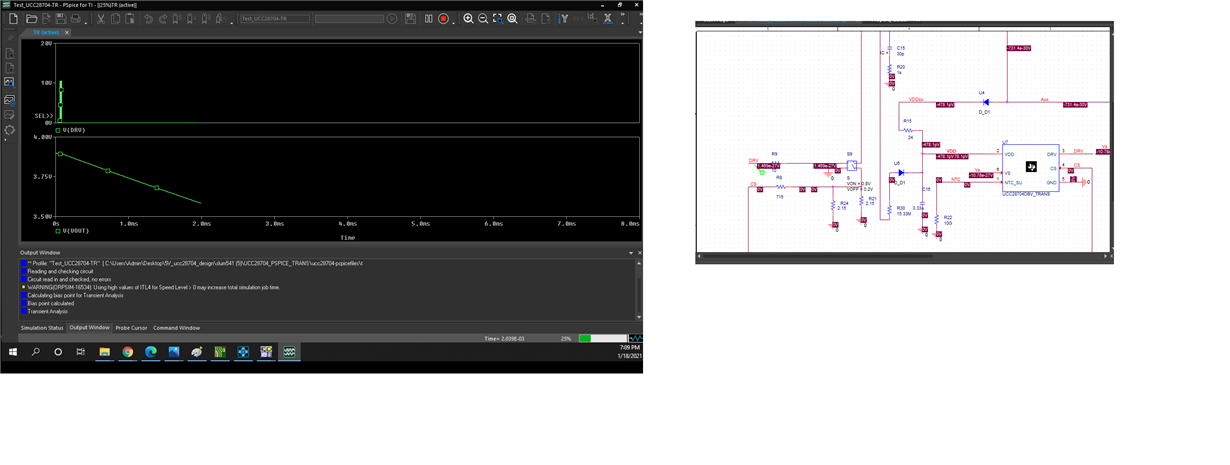Screen dimensions: 1230x465
Task: Select the V(VOUT) trace legend marker
Action: click(59, 230)
